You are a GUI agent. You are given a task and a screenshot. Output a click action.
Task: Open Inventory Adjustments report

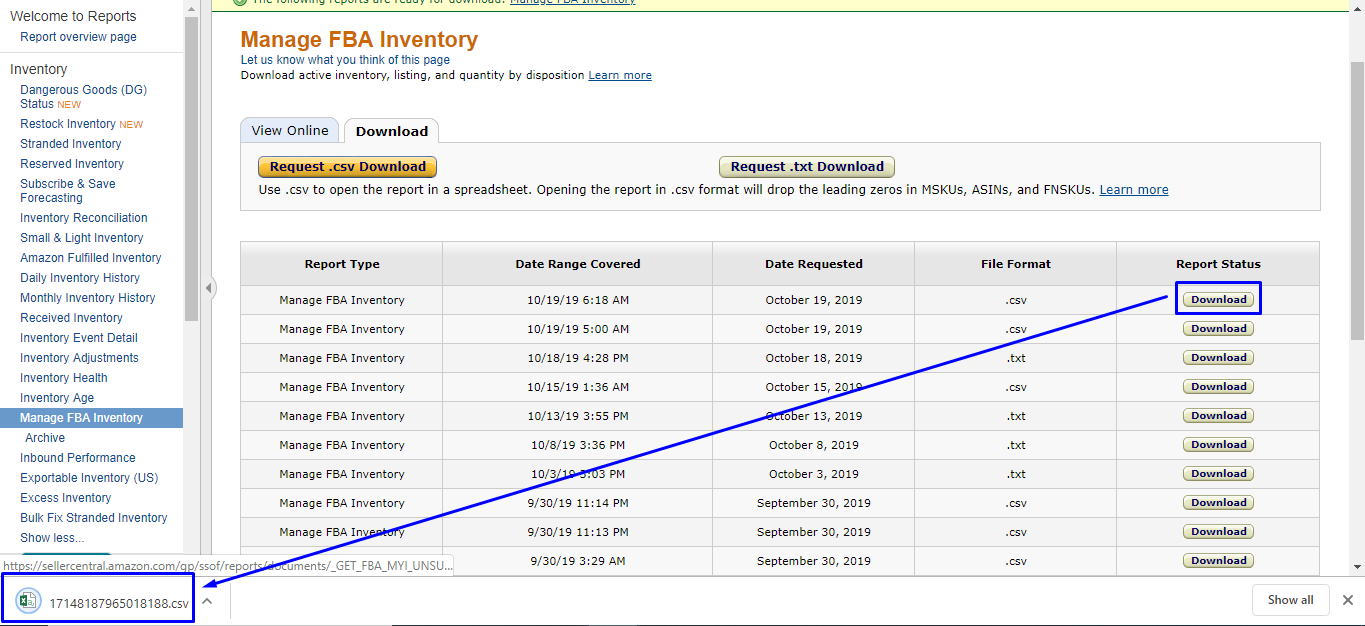79,358
